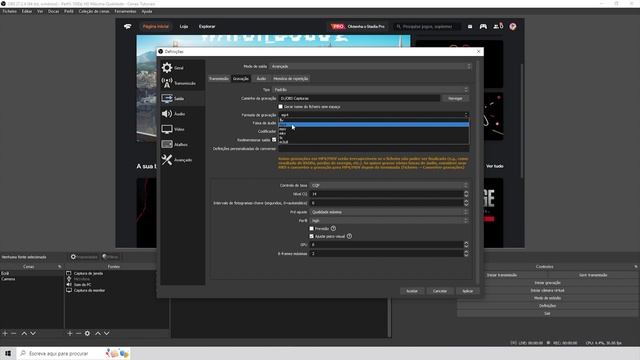Click Iniciar gravação in Controlos panel
Image resolution: width=640 pixels, height=360 pixels.
547,283
